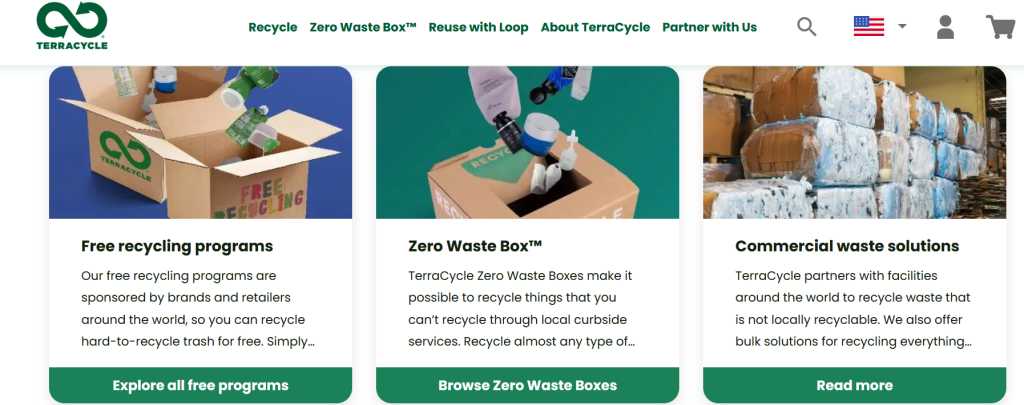Click Read more button
This screenshot has width=1024, height=405.
(854, 385)
